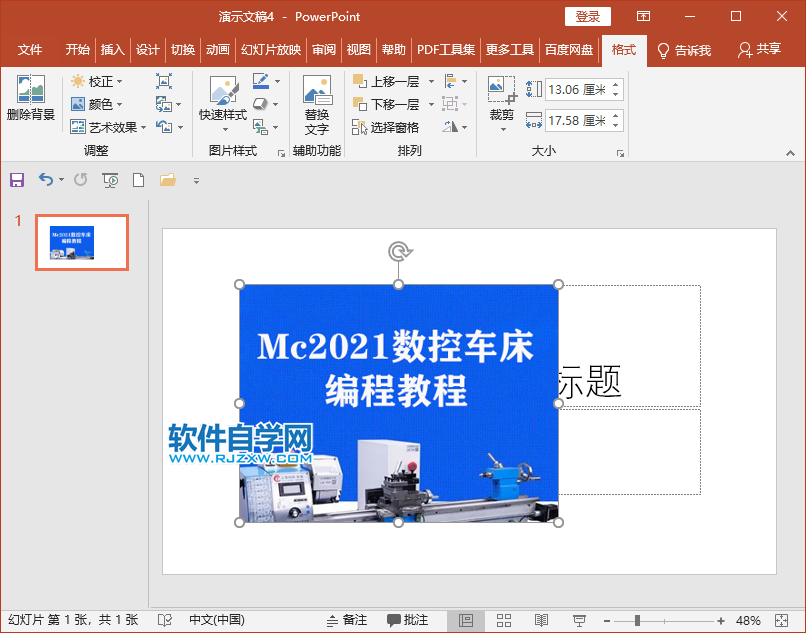The height and width of the screenshot is (633, 806).
Task: Click the Normal view icon in status bar
Action: pos(466,619)
